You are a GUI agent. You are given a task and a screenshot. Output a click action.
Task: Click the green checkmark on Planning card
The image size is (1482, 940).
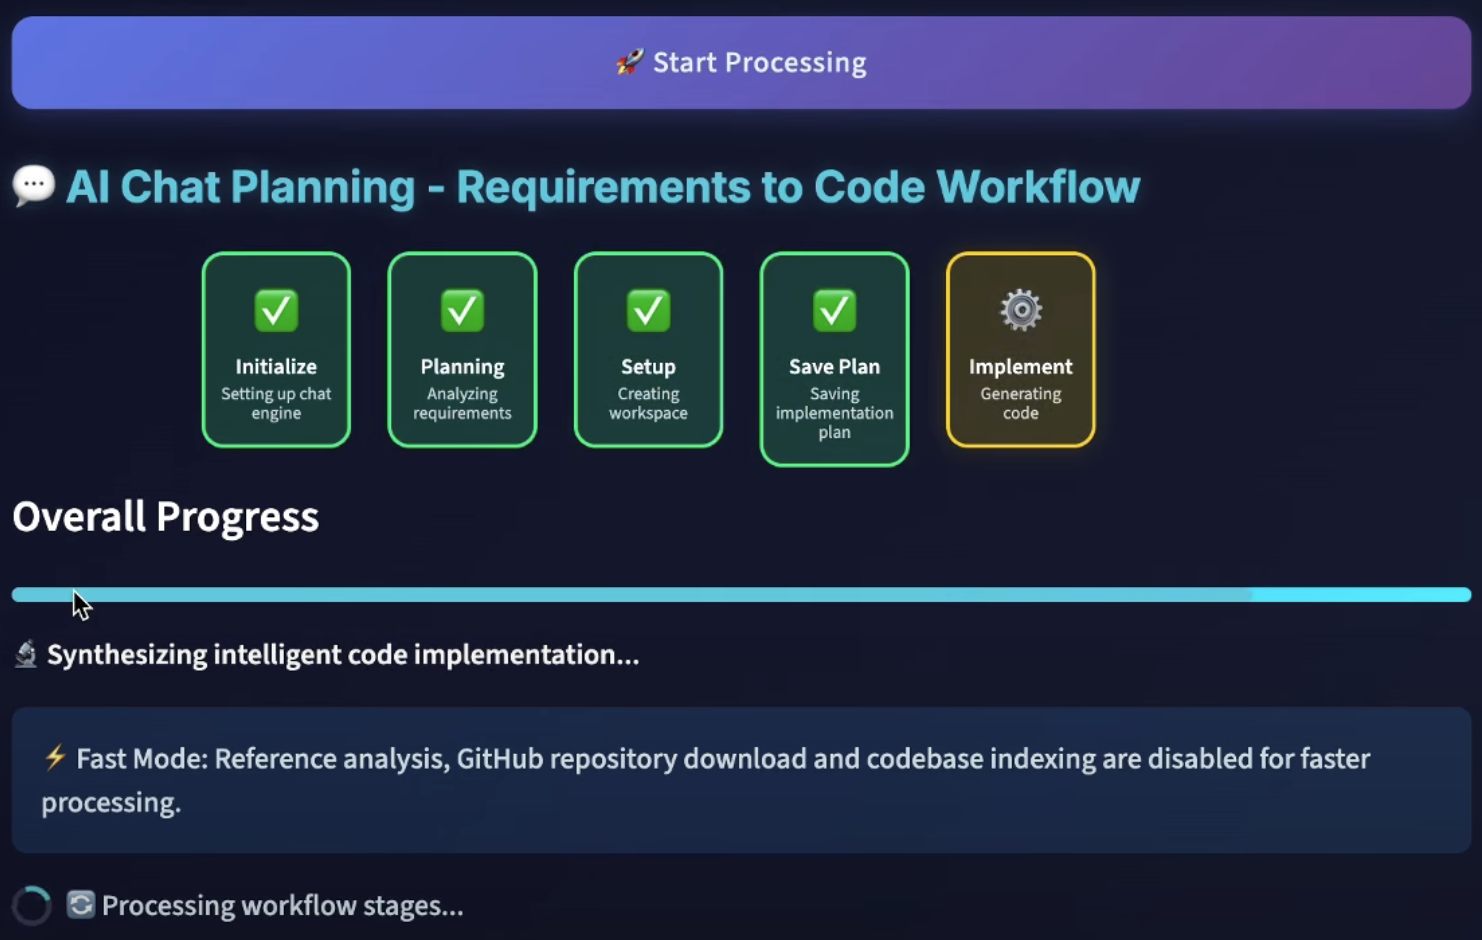[x=462, y=310]
